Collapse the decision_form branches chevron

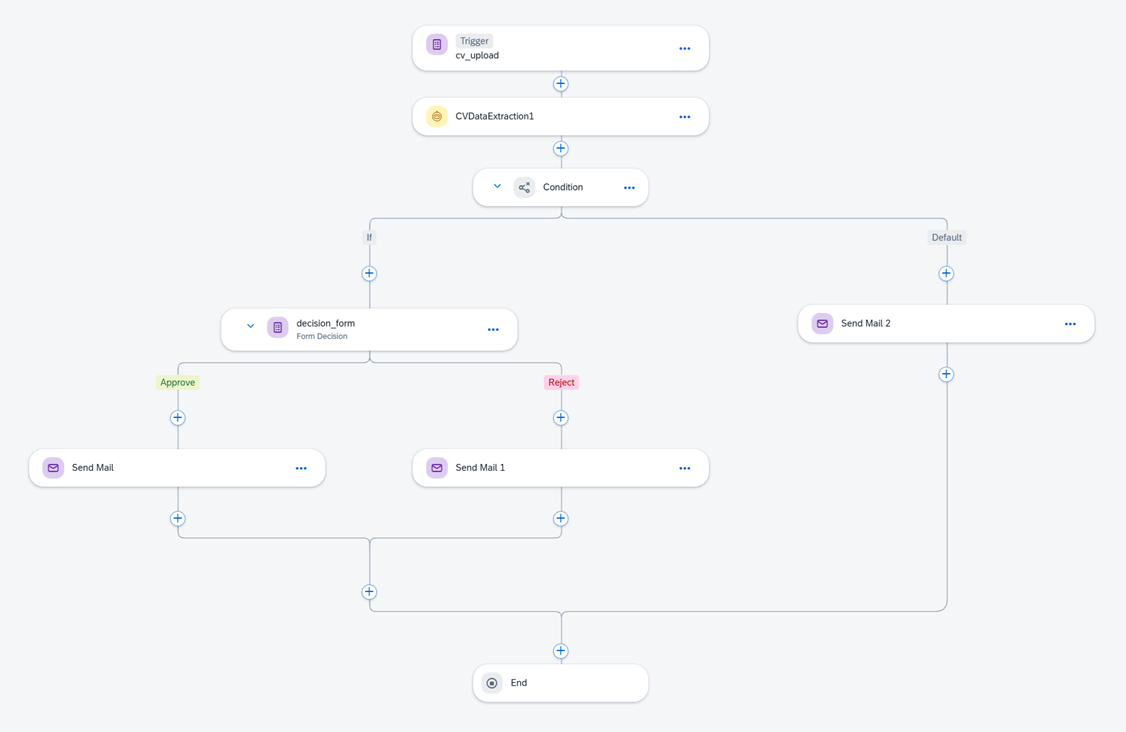click(251, 327)
